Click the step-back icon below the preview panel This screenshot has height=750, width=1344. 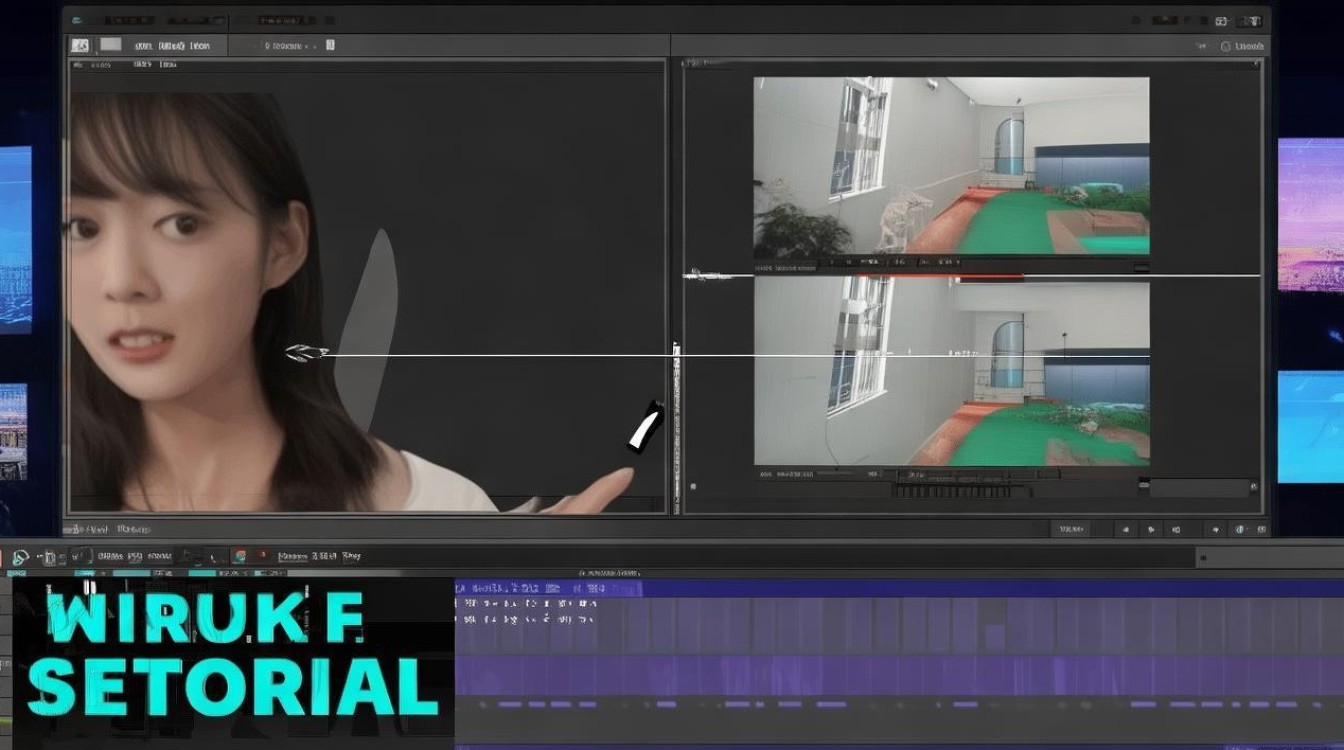[x=1126, y=530]
